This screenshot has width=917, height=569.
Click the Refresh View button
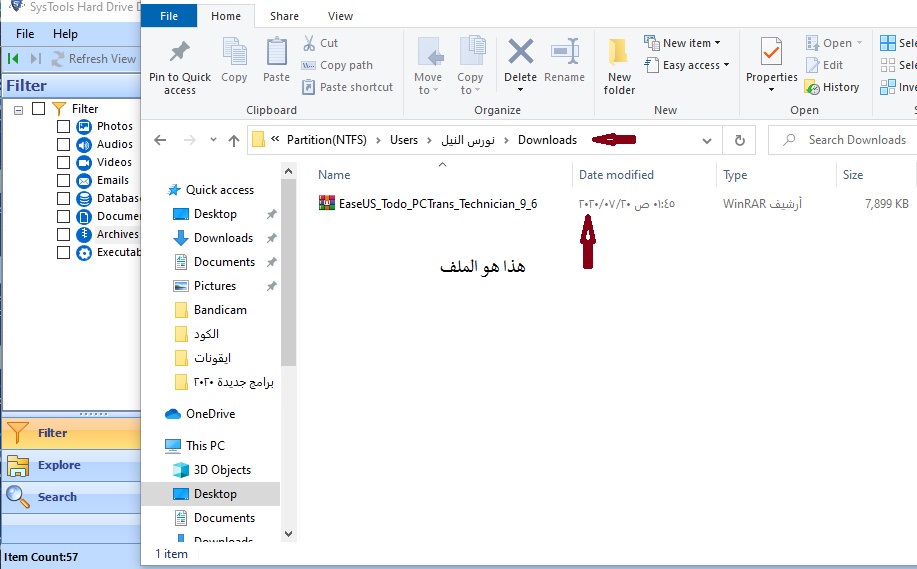pyautogui.click(x=93, y=59)
